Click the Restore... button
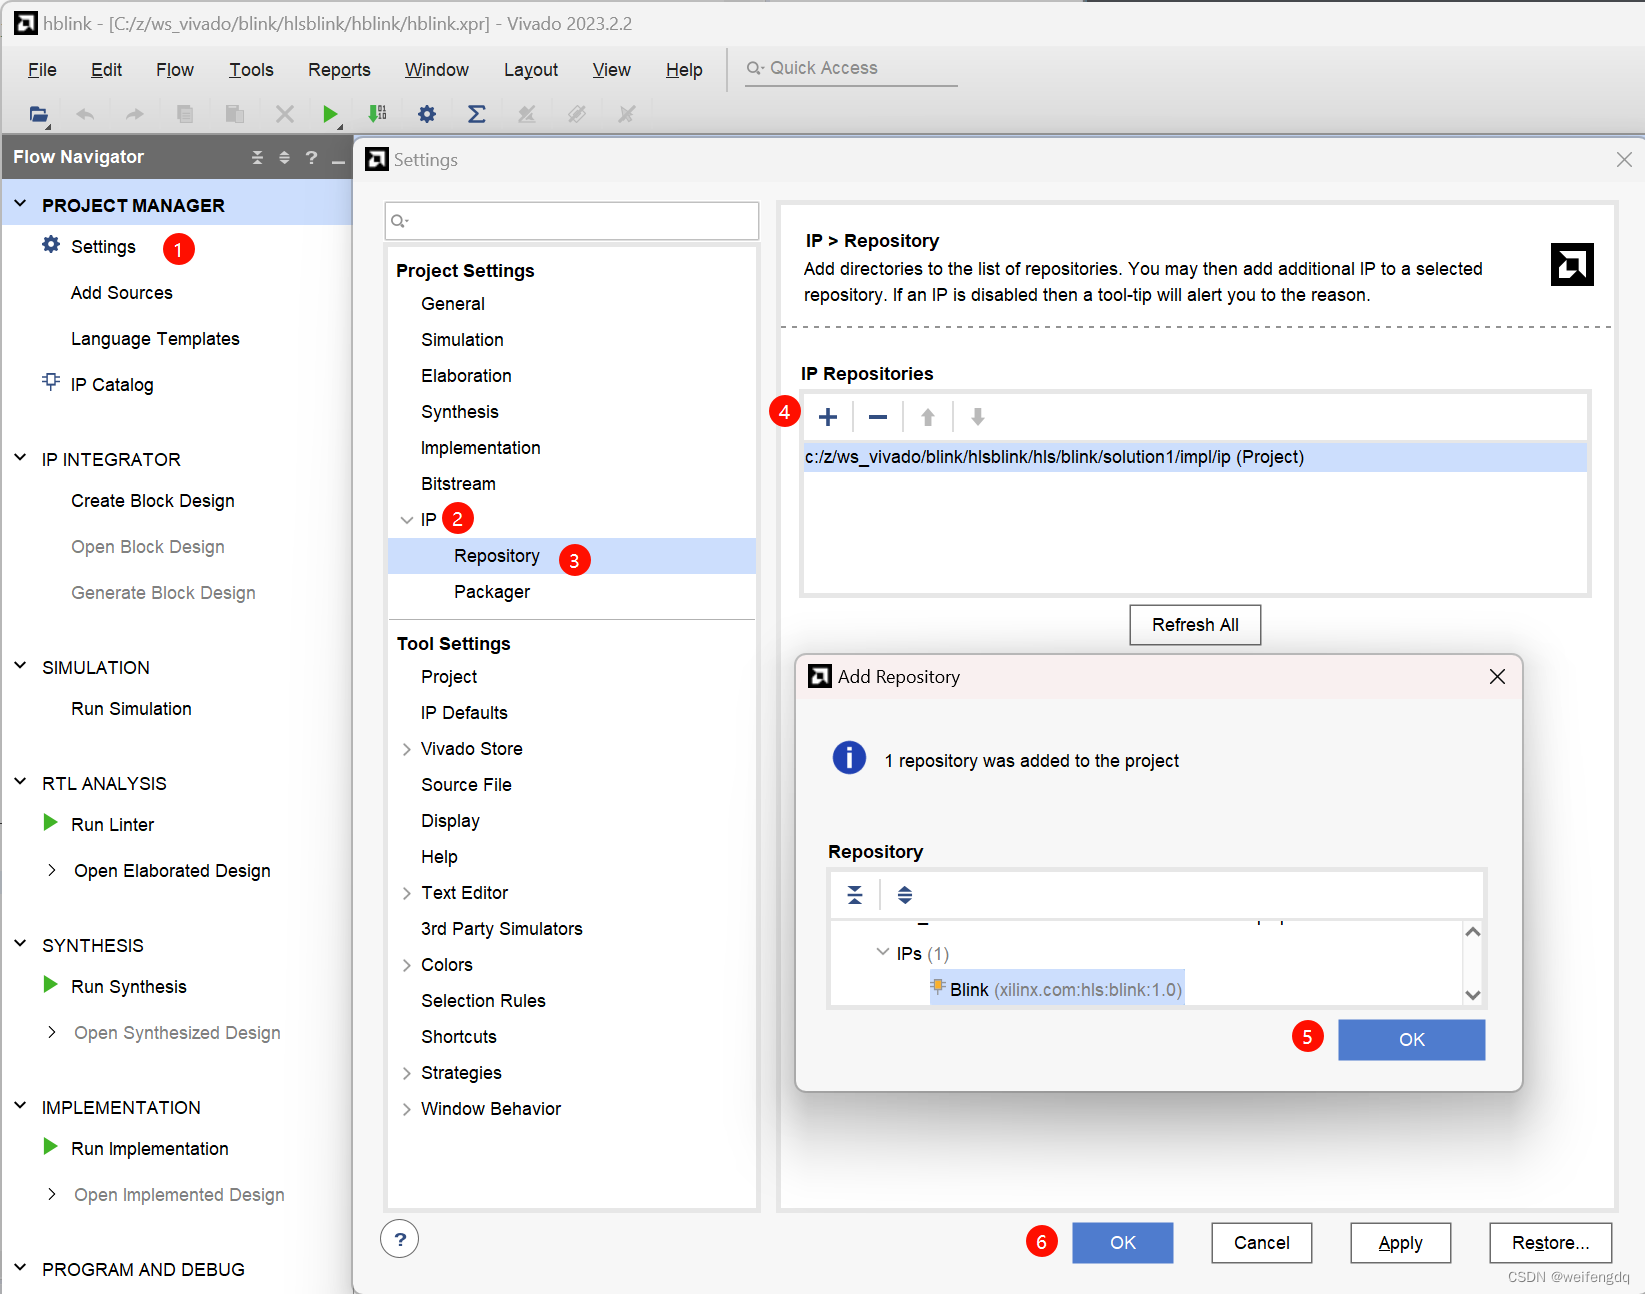The height and width of the screenshot is (1294, 1645). click(1550, 1243)
